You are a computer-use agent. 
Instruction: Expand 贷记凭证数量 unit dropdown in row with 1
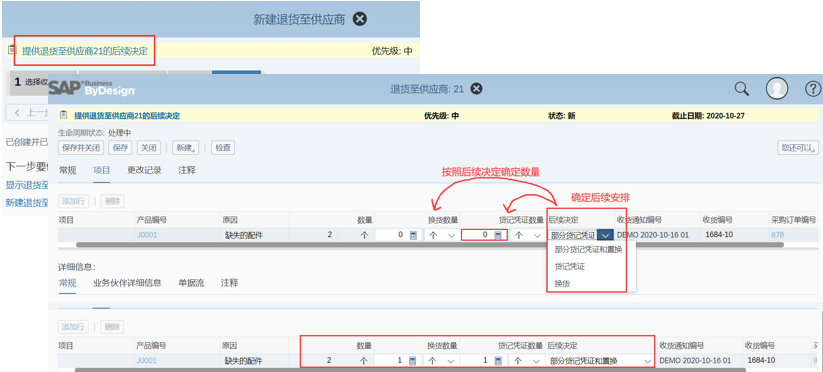point(536,361)
